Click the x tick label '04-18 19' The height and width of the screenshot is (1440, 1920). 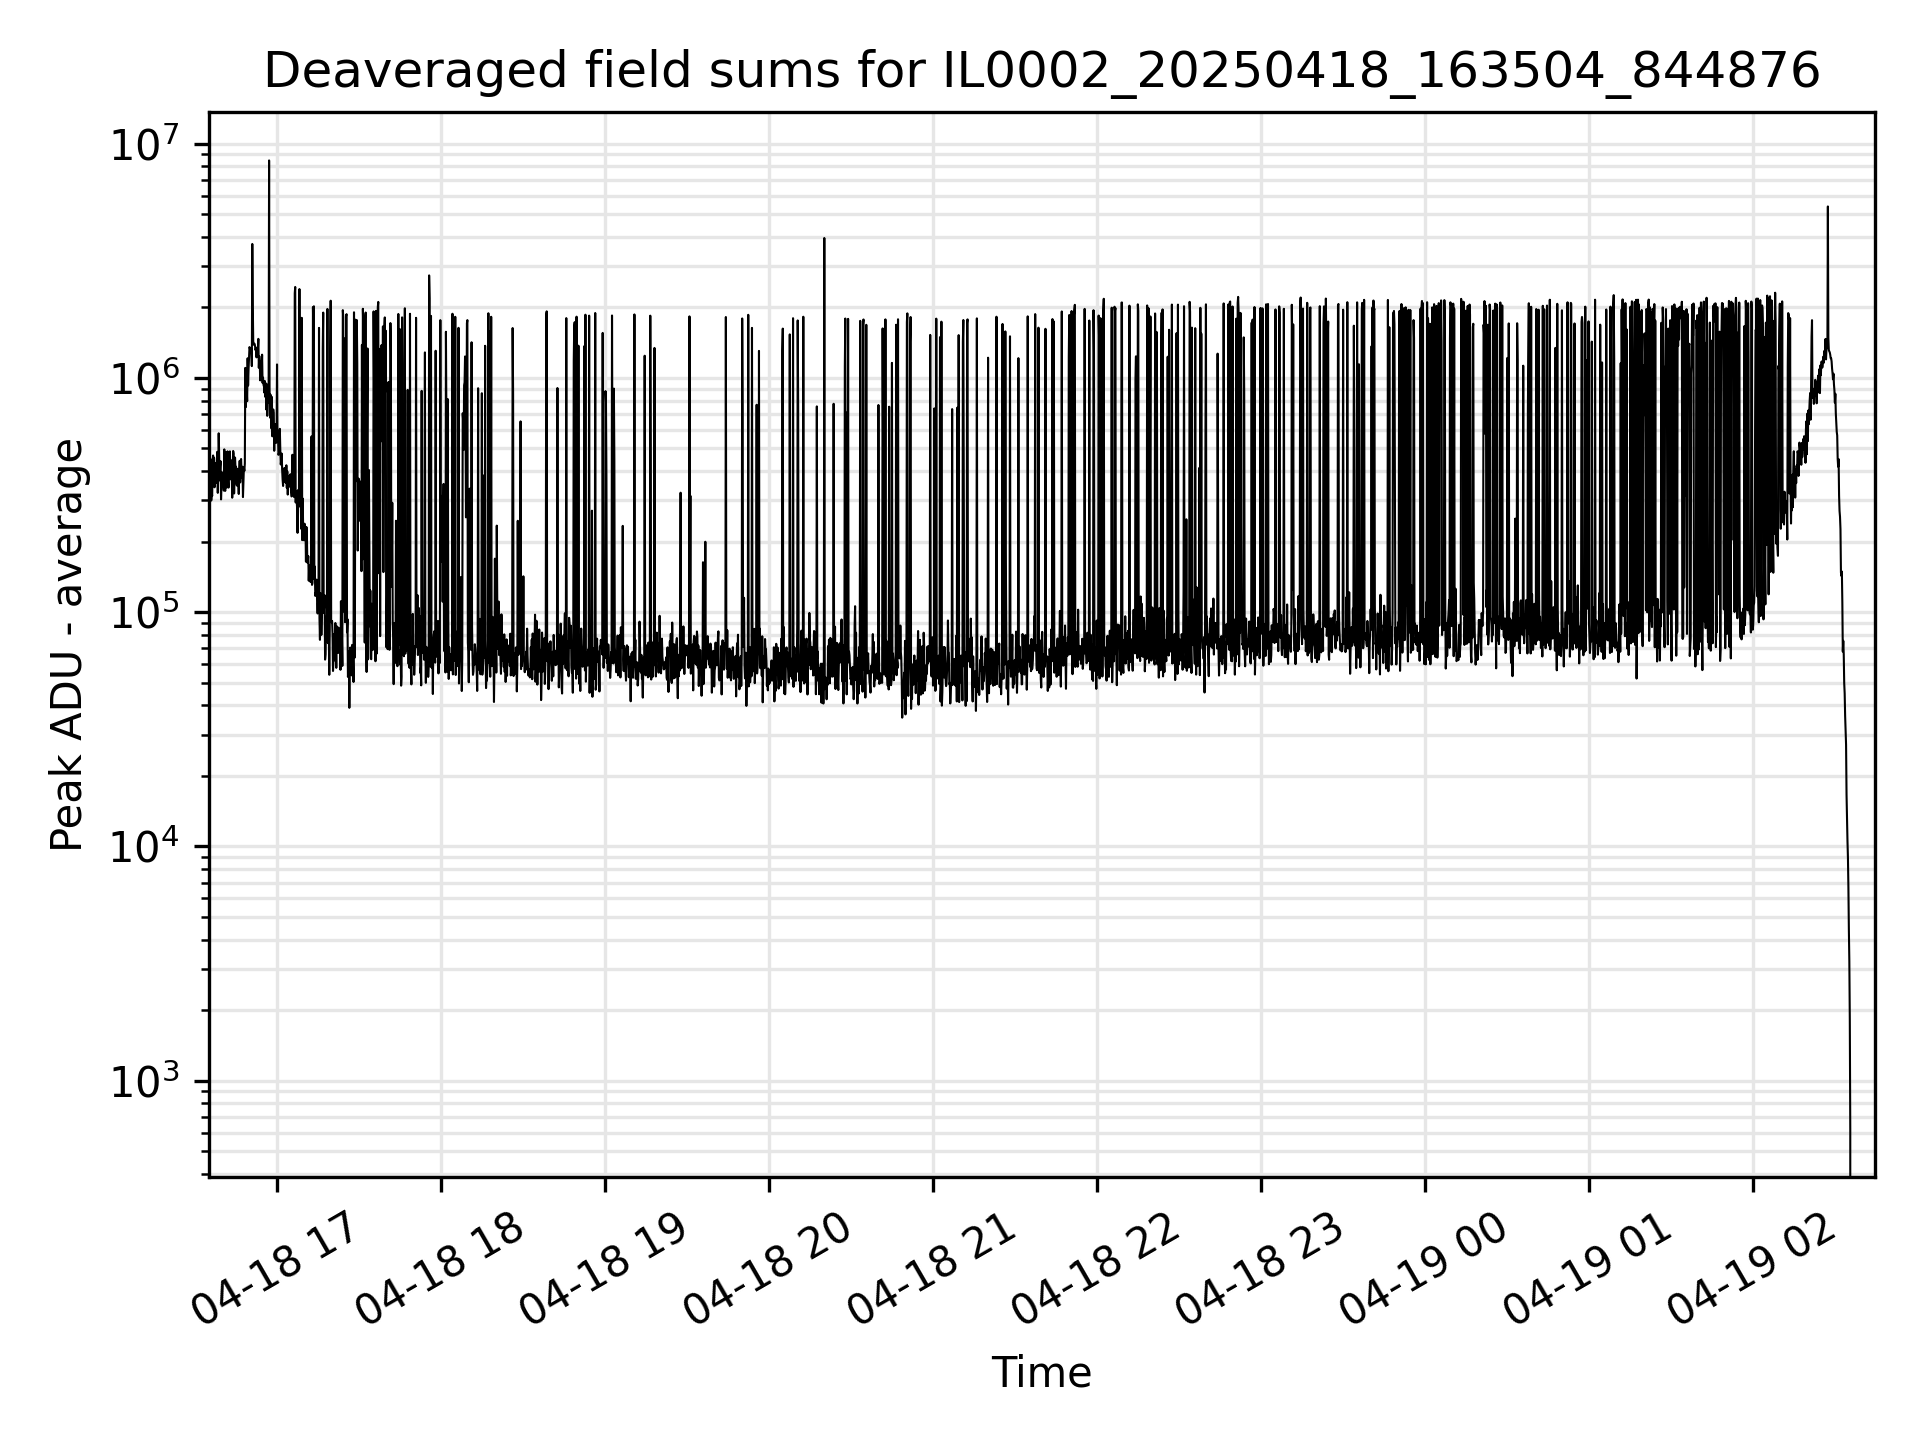tap(602, 1268)
